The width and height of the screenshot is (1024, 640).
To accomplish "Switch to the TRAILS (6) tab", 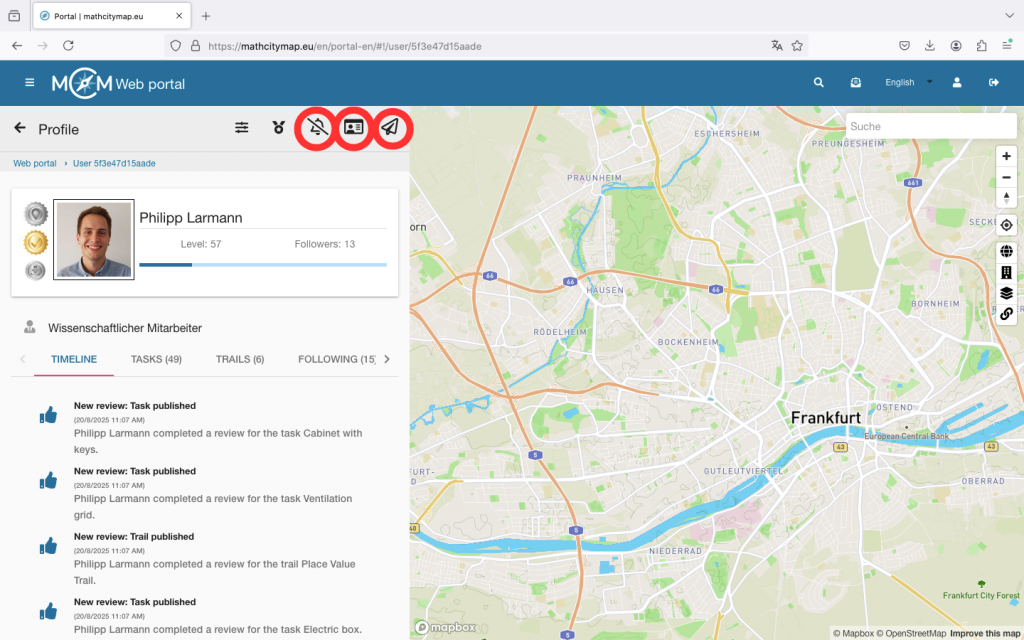I will pos(240,359).
